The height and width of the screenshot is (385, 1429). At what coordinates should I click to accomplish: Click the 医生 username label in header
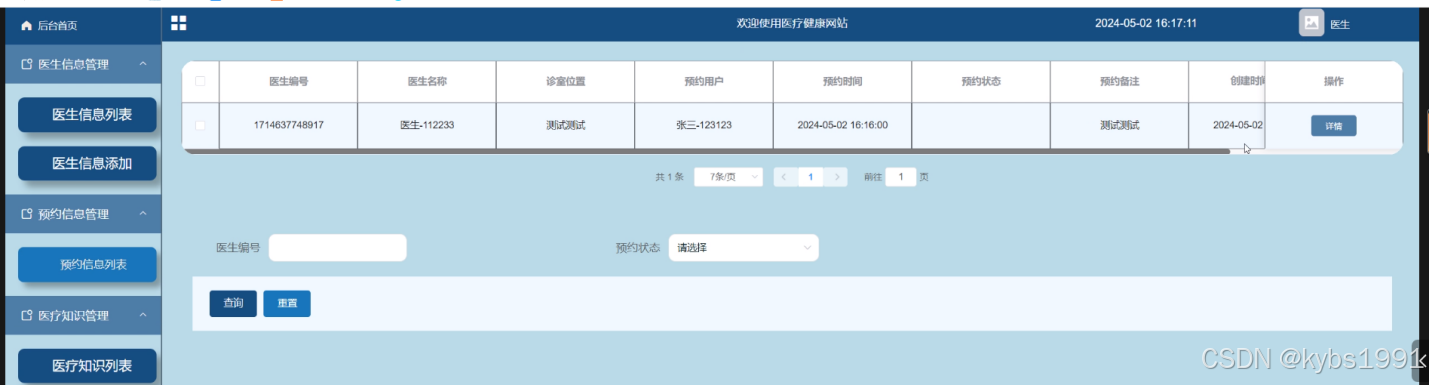(x=1340, y=24)
